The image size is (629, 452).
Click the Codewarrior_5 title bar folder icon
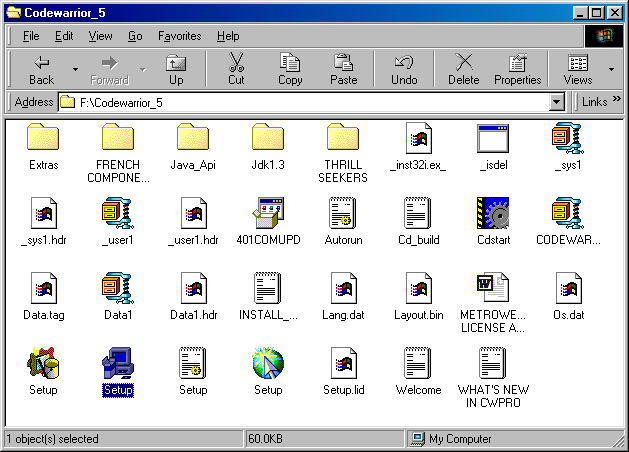click(x=14, y=13)
